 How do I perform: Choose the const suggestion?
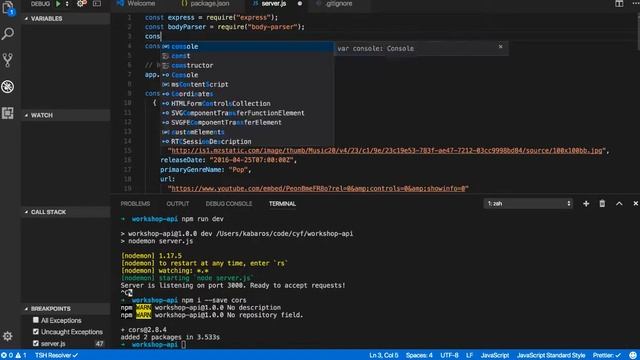(x=247, y=56)
